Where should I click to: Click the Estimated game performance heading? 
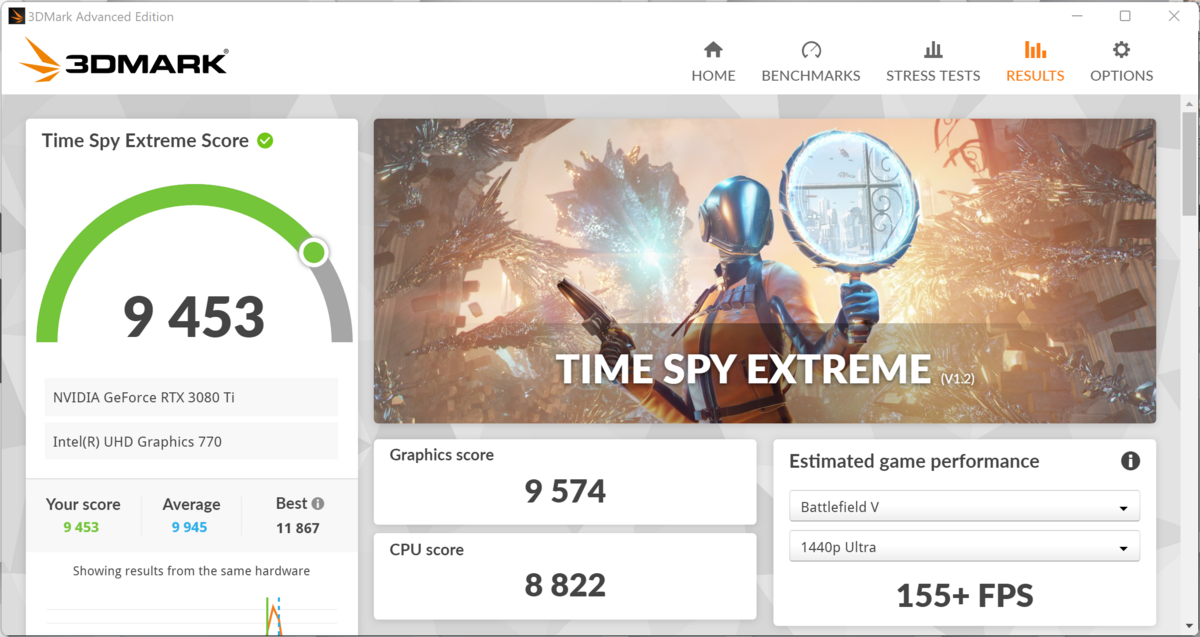coord(914,461)
